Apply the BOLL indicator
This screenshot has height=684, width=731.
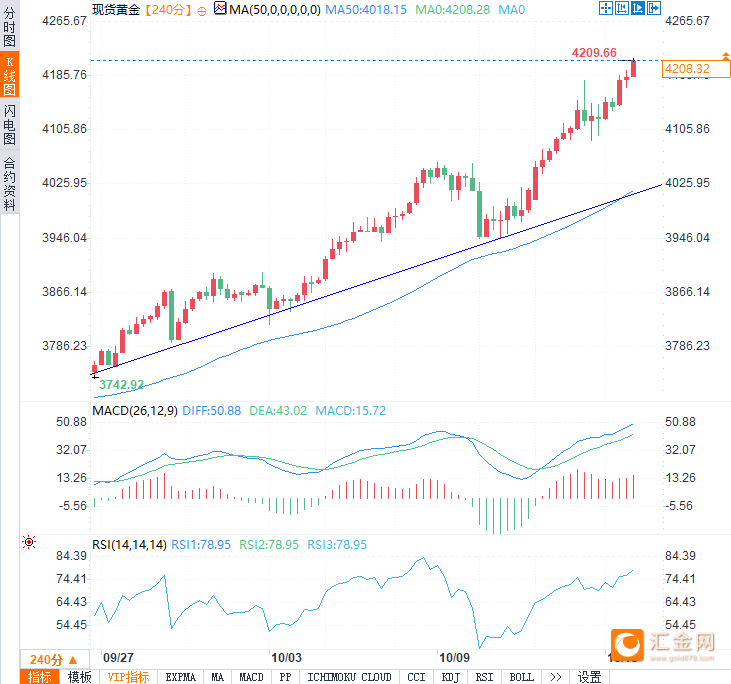[522, 677]
